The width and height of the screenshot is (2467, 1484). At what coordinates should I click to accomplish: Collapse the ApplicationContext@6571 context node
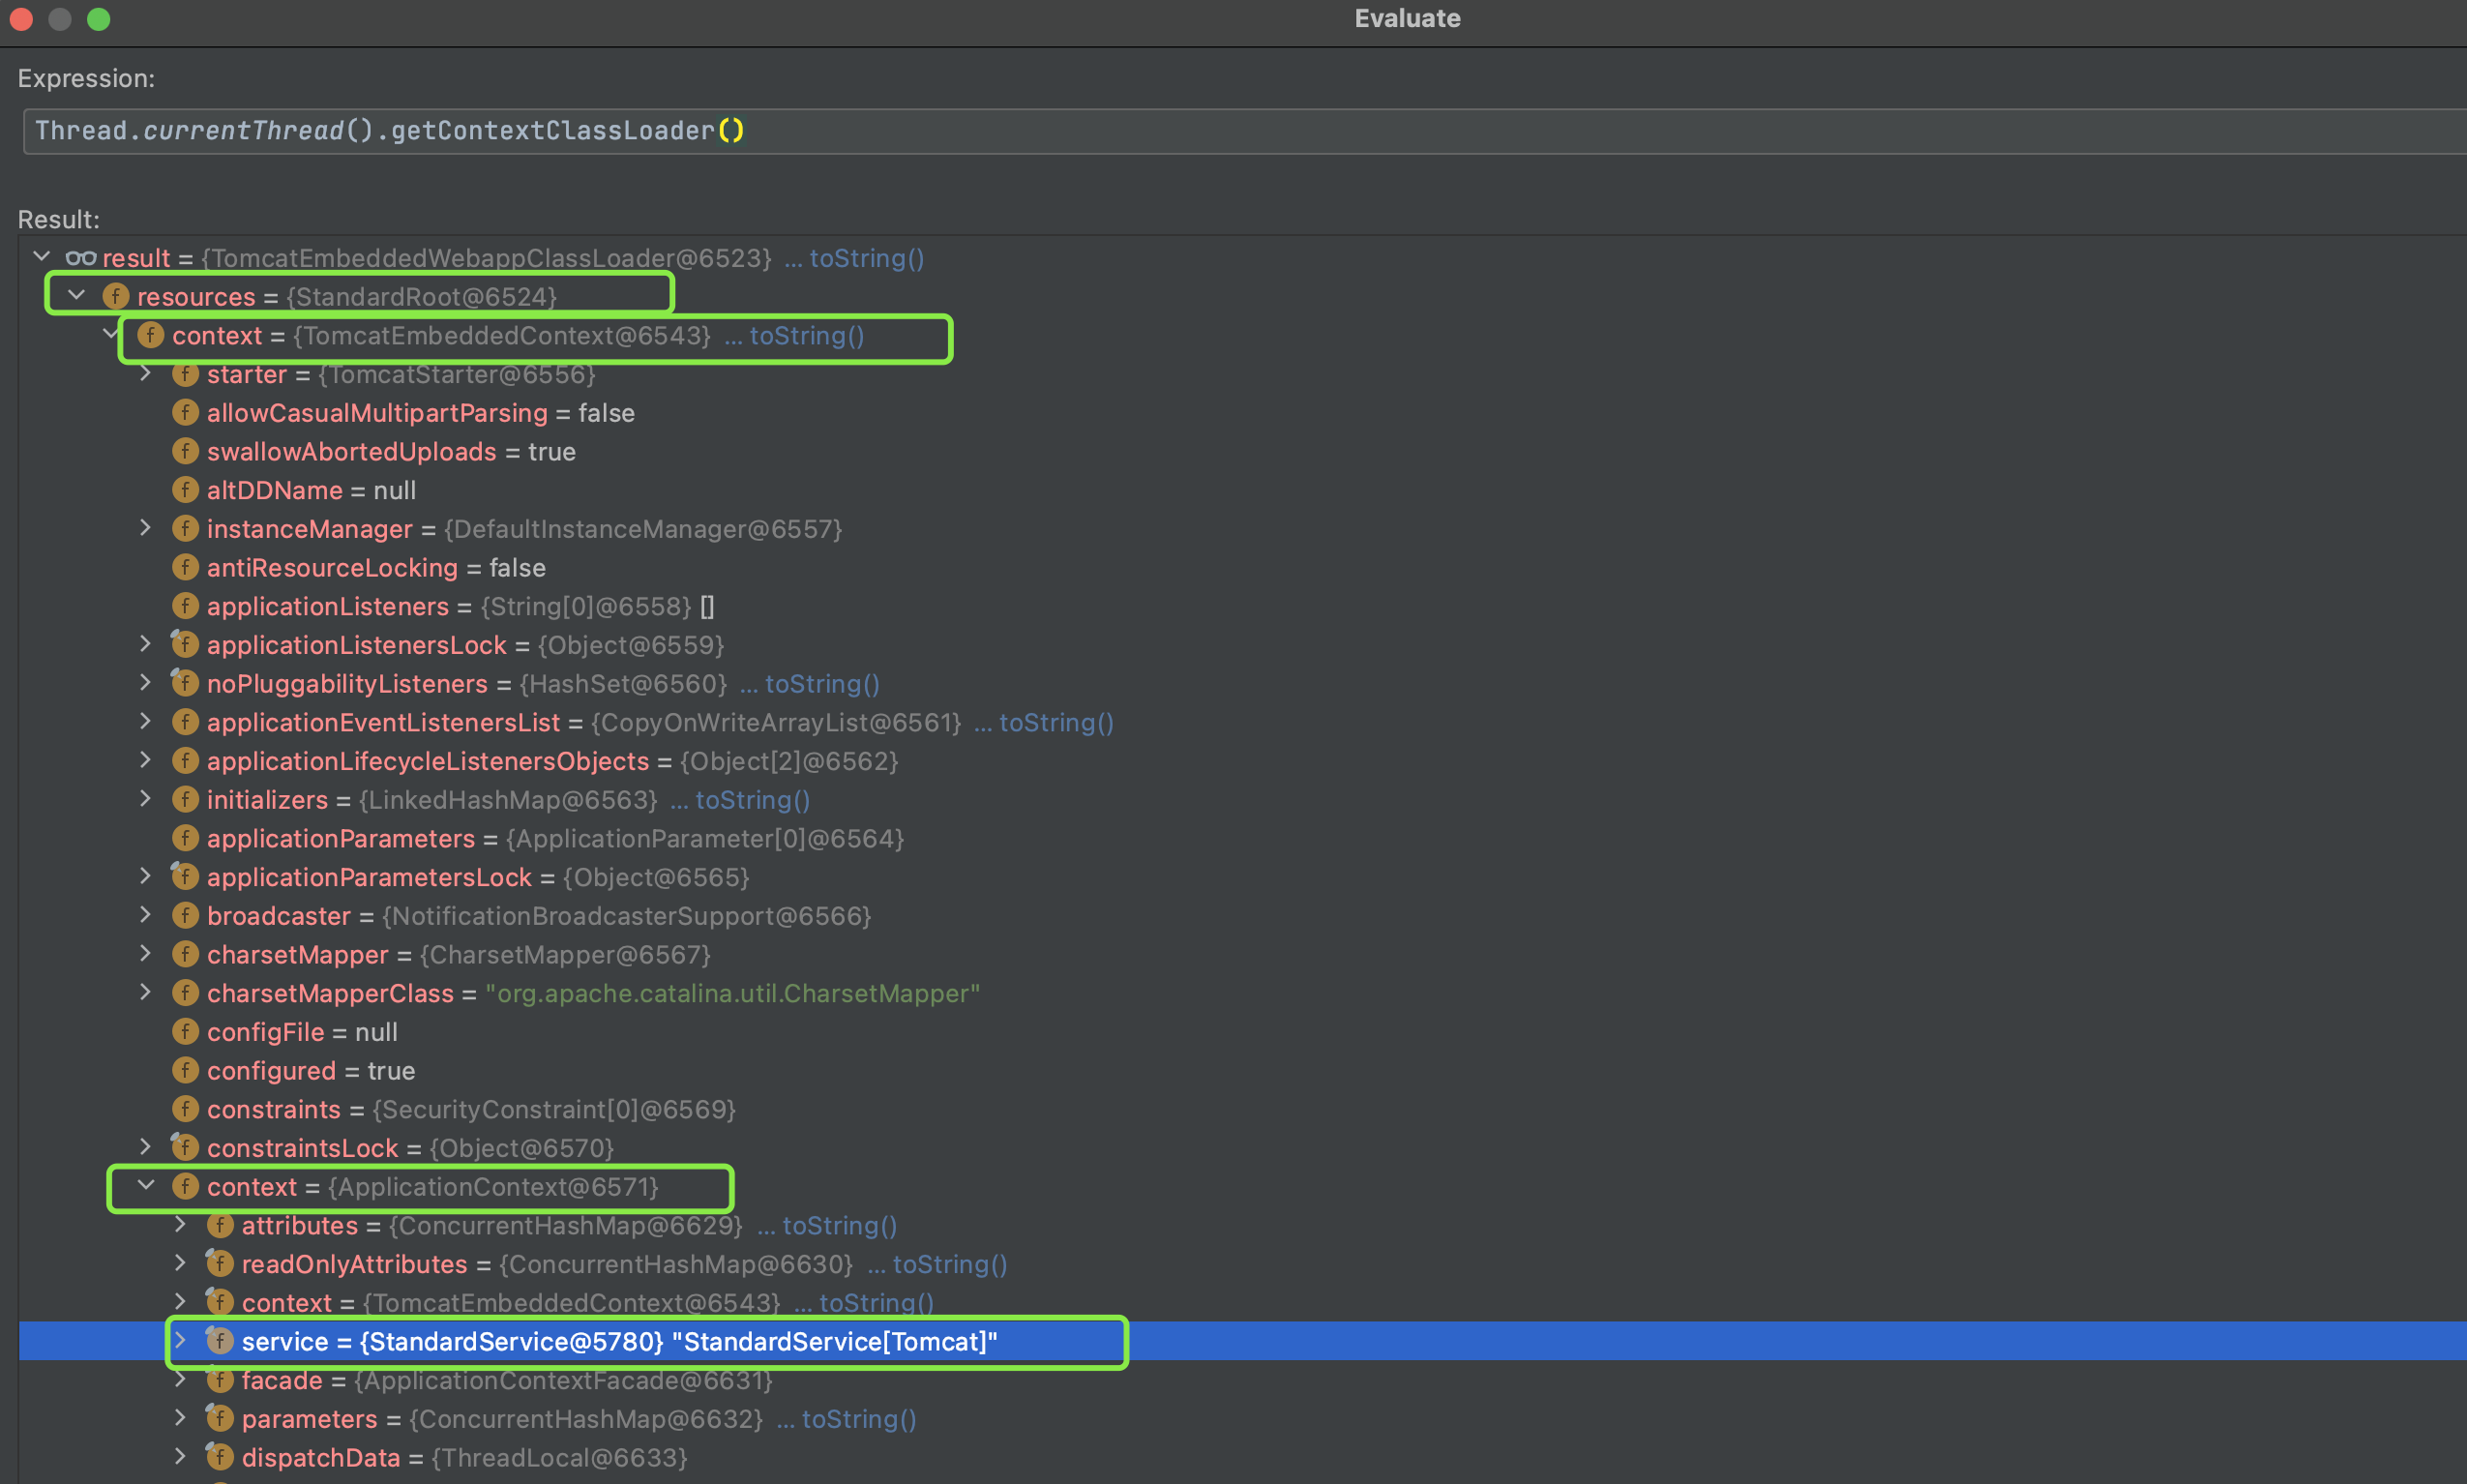(x=146, y=1186)
